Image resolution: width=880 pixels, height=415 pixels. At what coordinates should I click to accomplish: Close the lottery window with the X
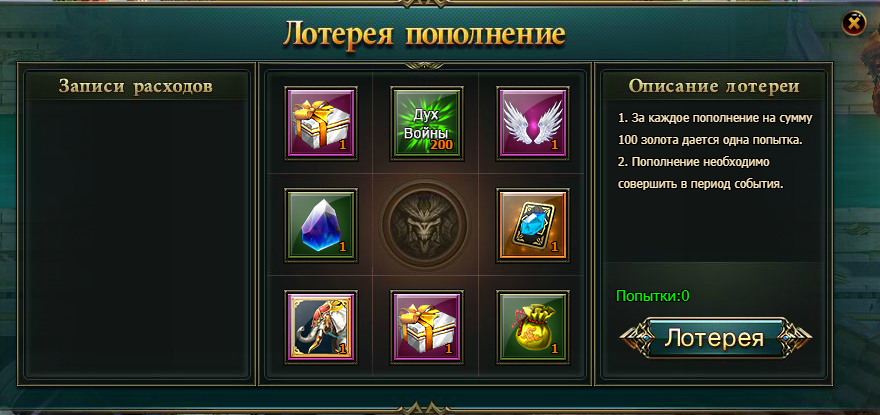point(854,24)
